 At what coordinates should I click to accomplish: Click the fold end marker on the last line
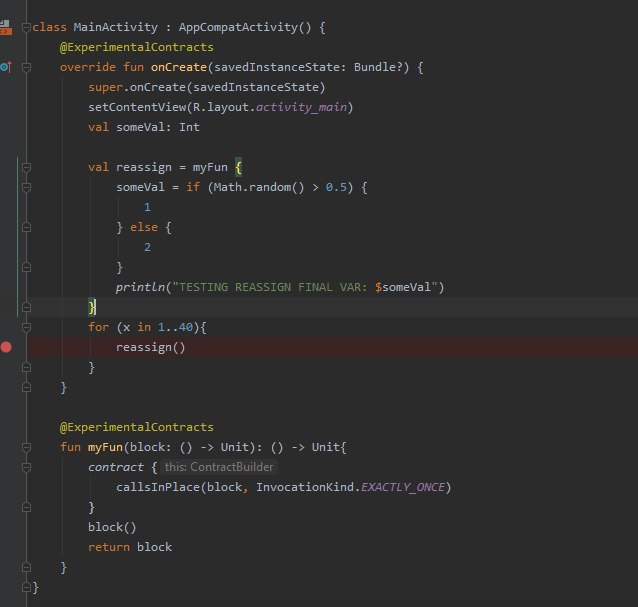click(26, 587)
